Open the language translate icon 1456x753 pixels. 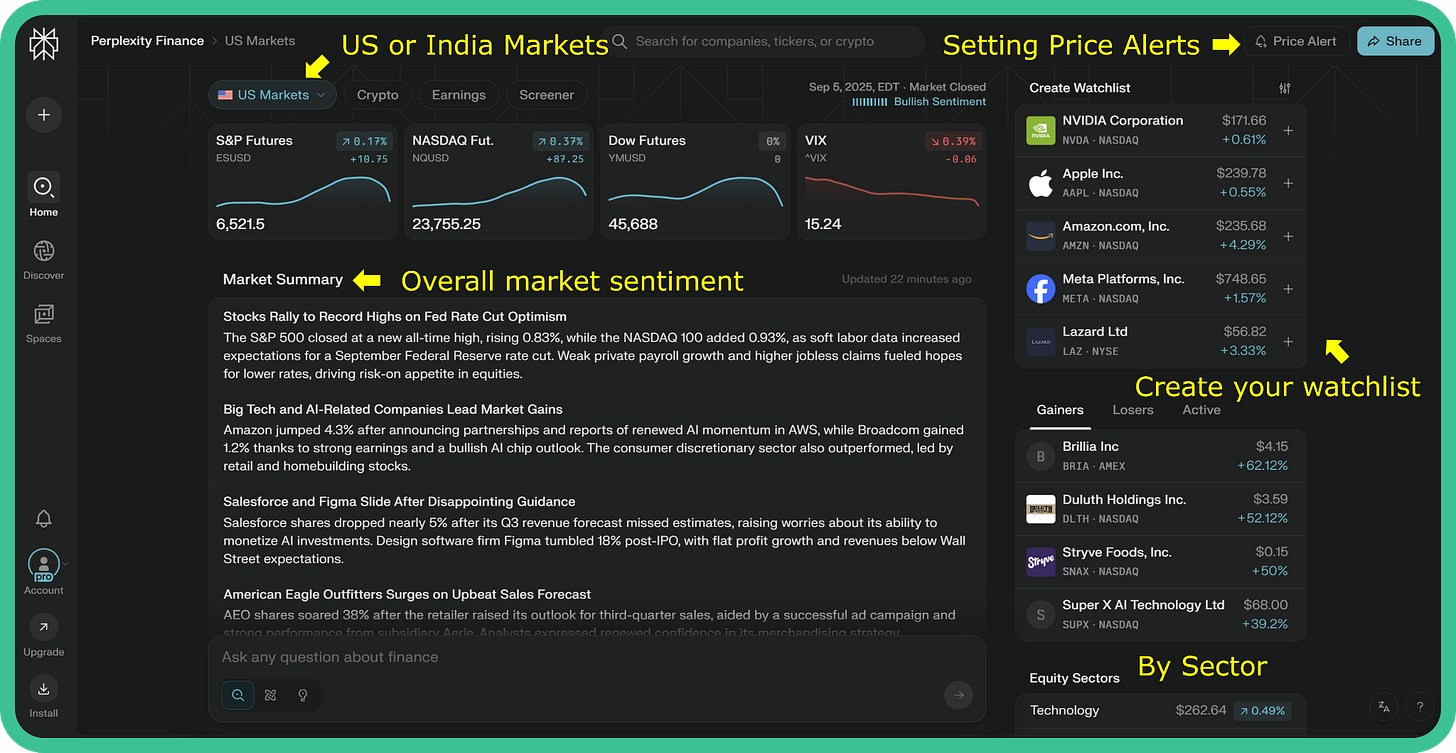click(x=1384, y=706)
